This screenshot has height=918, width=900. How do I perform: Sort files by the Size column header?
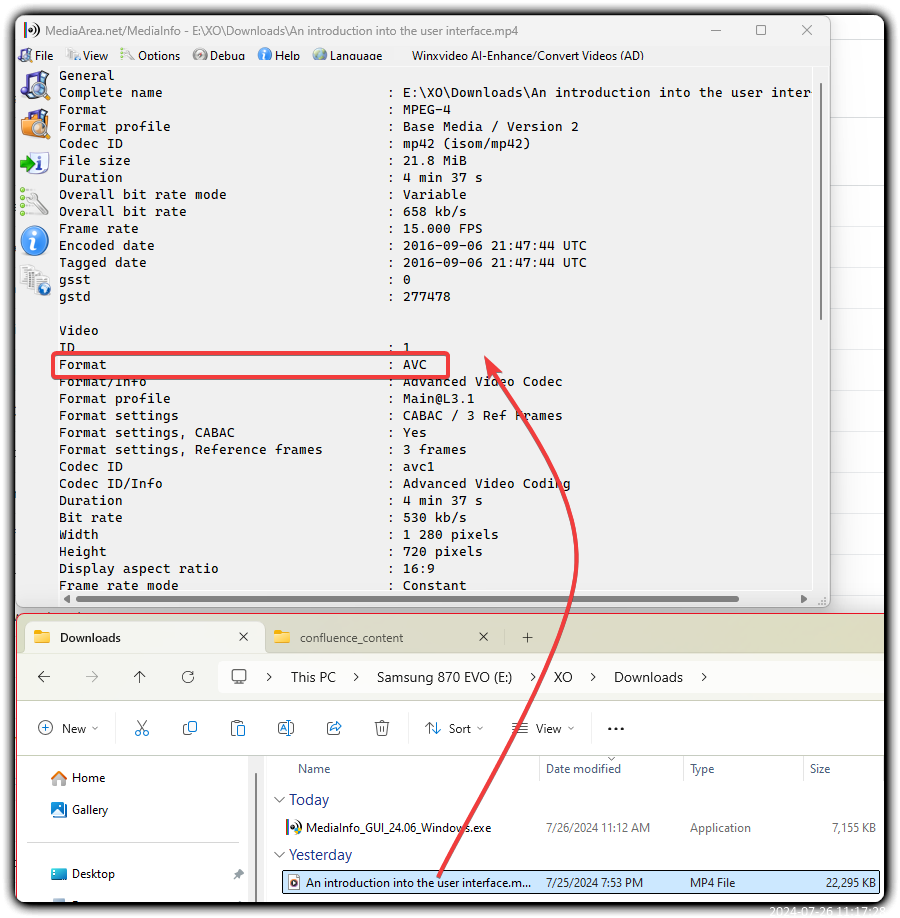[820, 769]
